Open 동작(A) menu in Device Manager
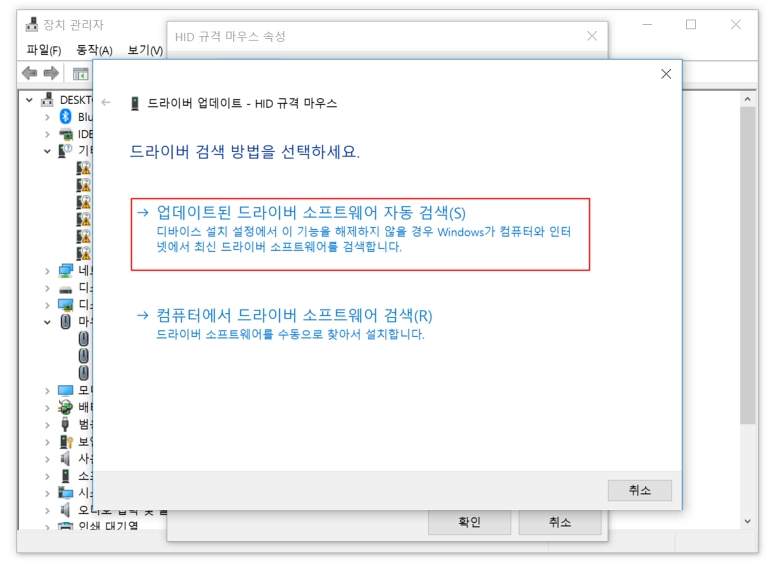The height and width of the screenshot is (562, 780). (94, 50)
